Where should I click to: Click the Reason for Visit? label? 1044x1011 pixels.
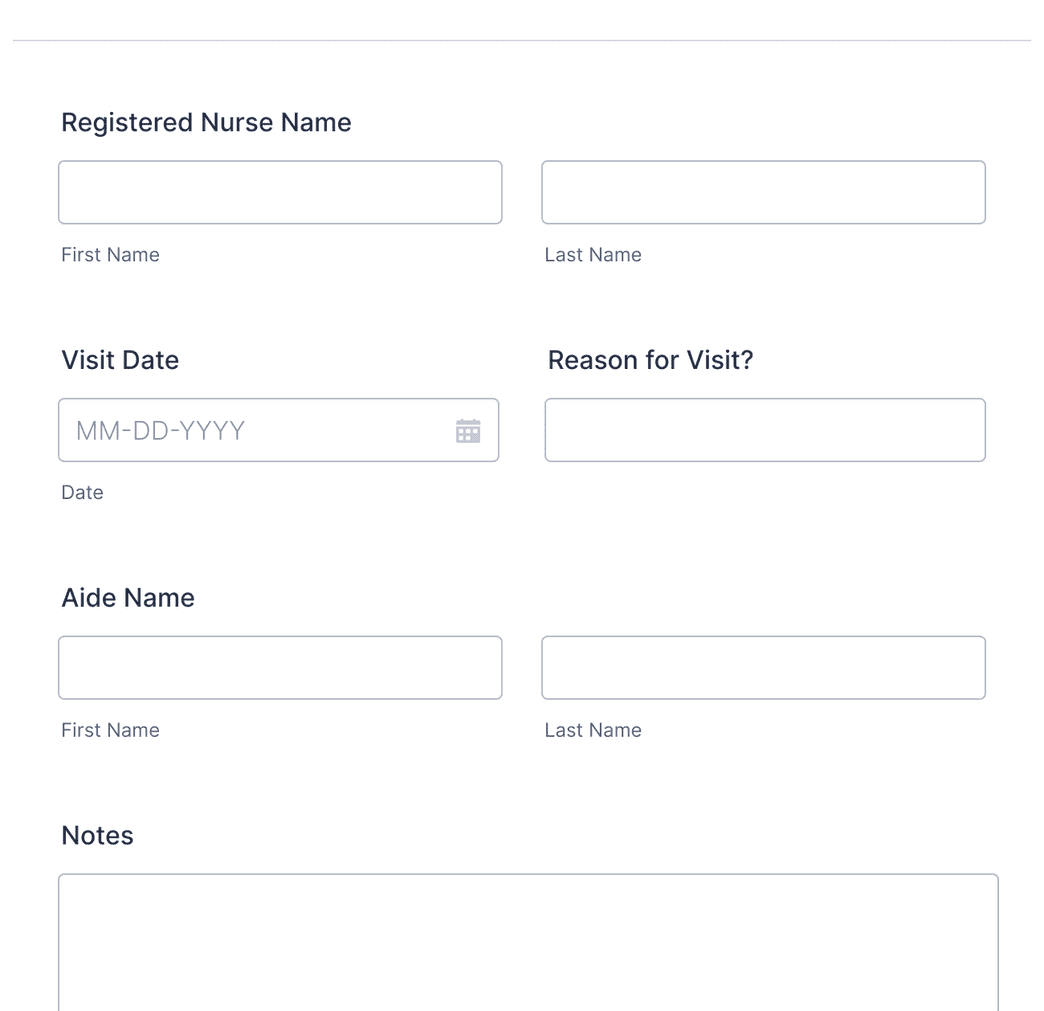(651, 360)
